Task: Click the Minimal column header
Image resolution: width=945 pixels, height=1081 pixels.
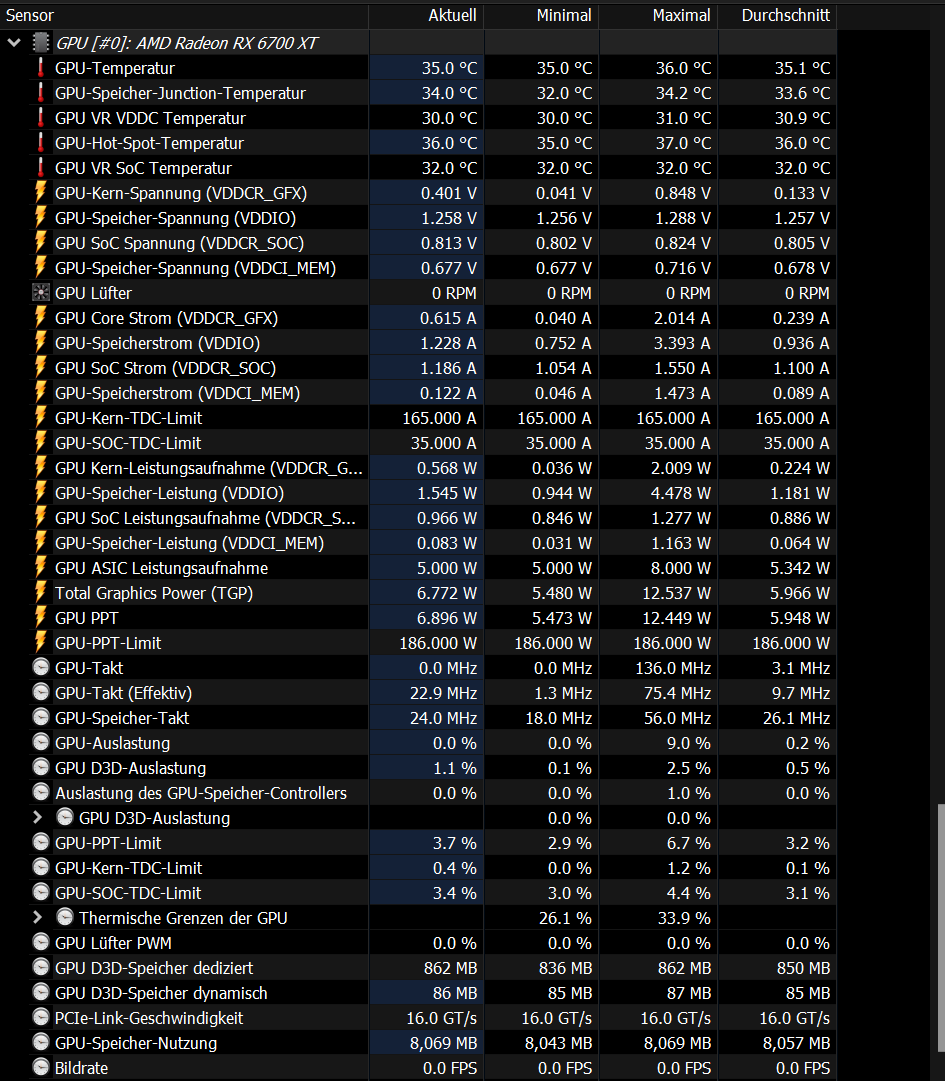Action: click(542, 15)
